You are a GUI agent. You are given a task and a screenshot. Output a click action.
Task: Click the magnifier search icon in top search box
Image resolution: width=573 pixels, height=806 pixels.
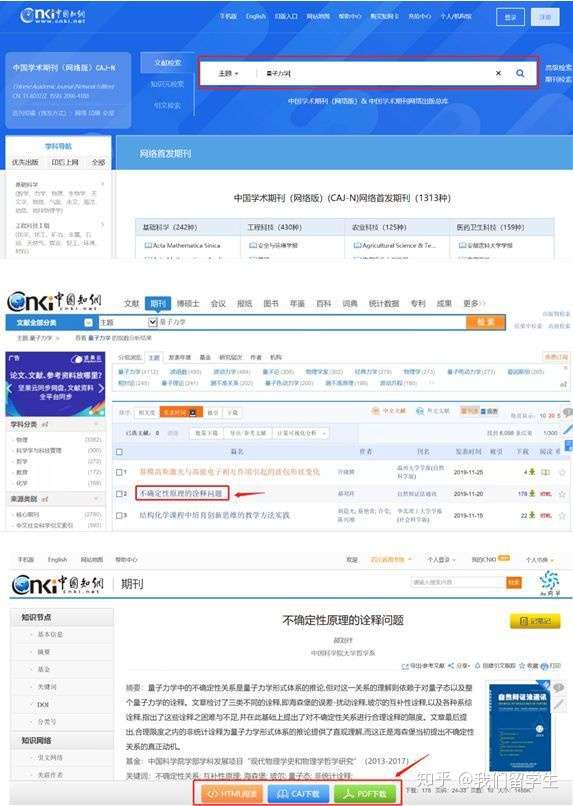(520, 74)
